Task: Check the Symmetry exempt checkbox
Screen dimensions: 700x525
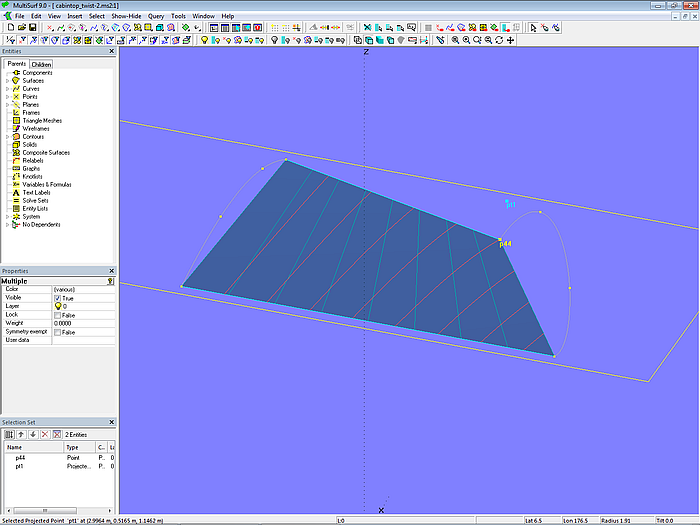Action: tap(57, 332)
